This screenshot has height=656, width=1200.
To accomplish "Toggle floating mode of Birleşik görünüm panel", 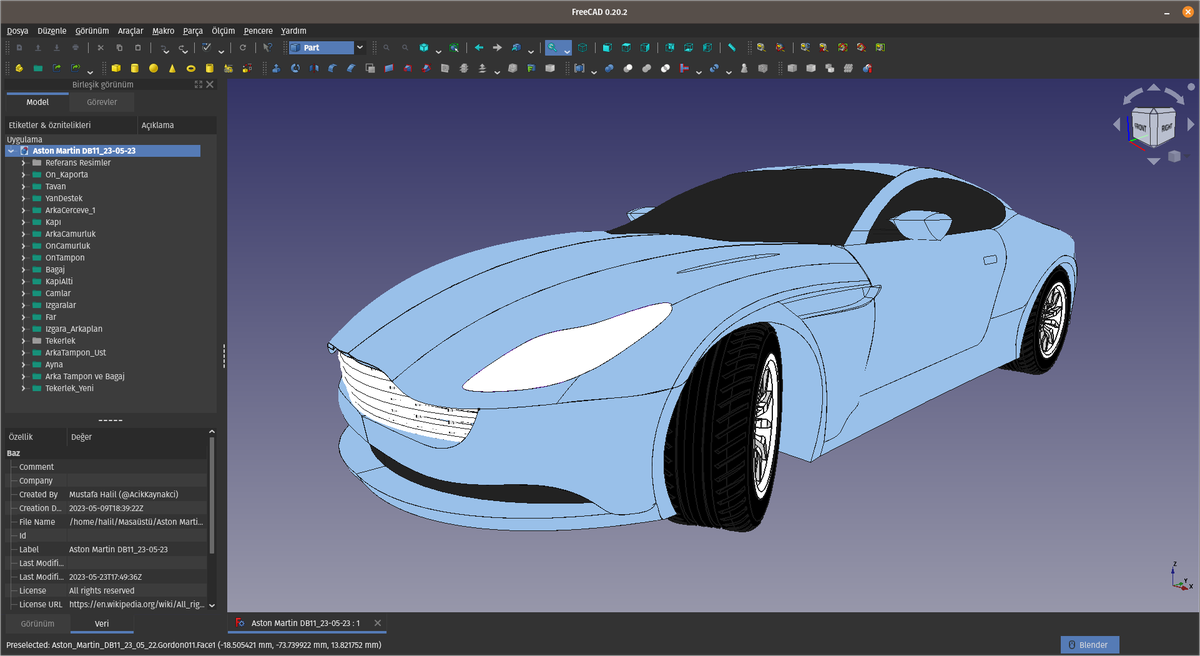I will (x=198, y=85).
